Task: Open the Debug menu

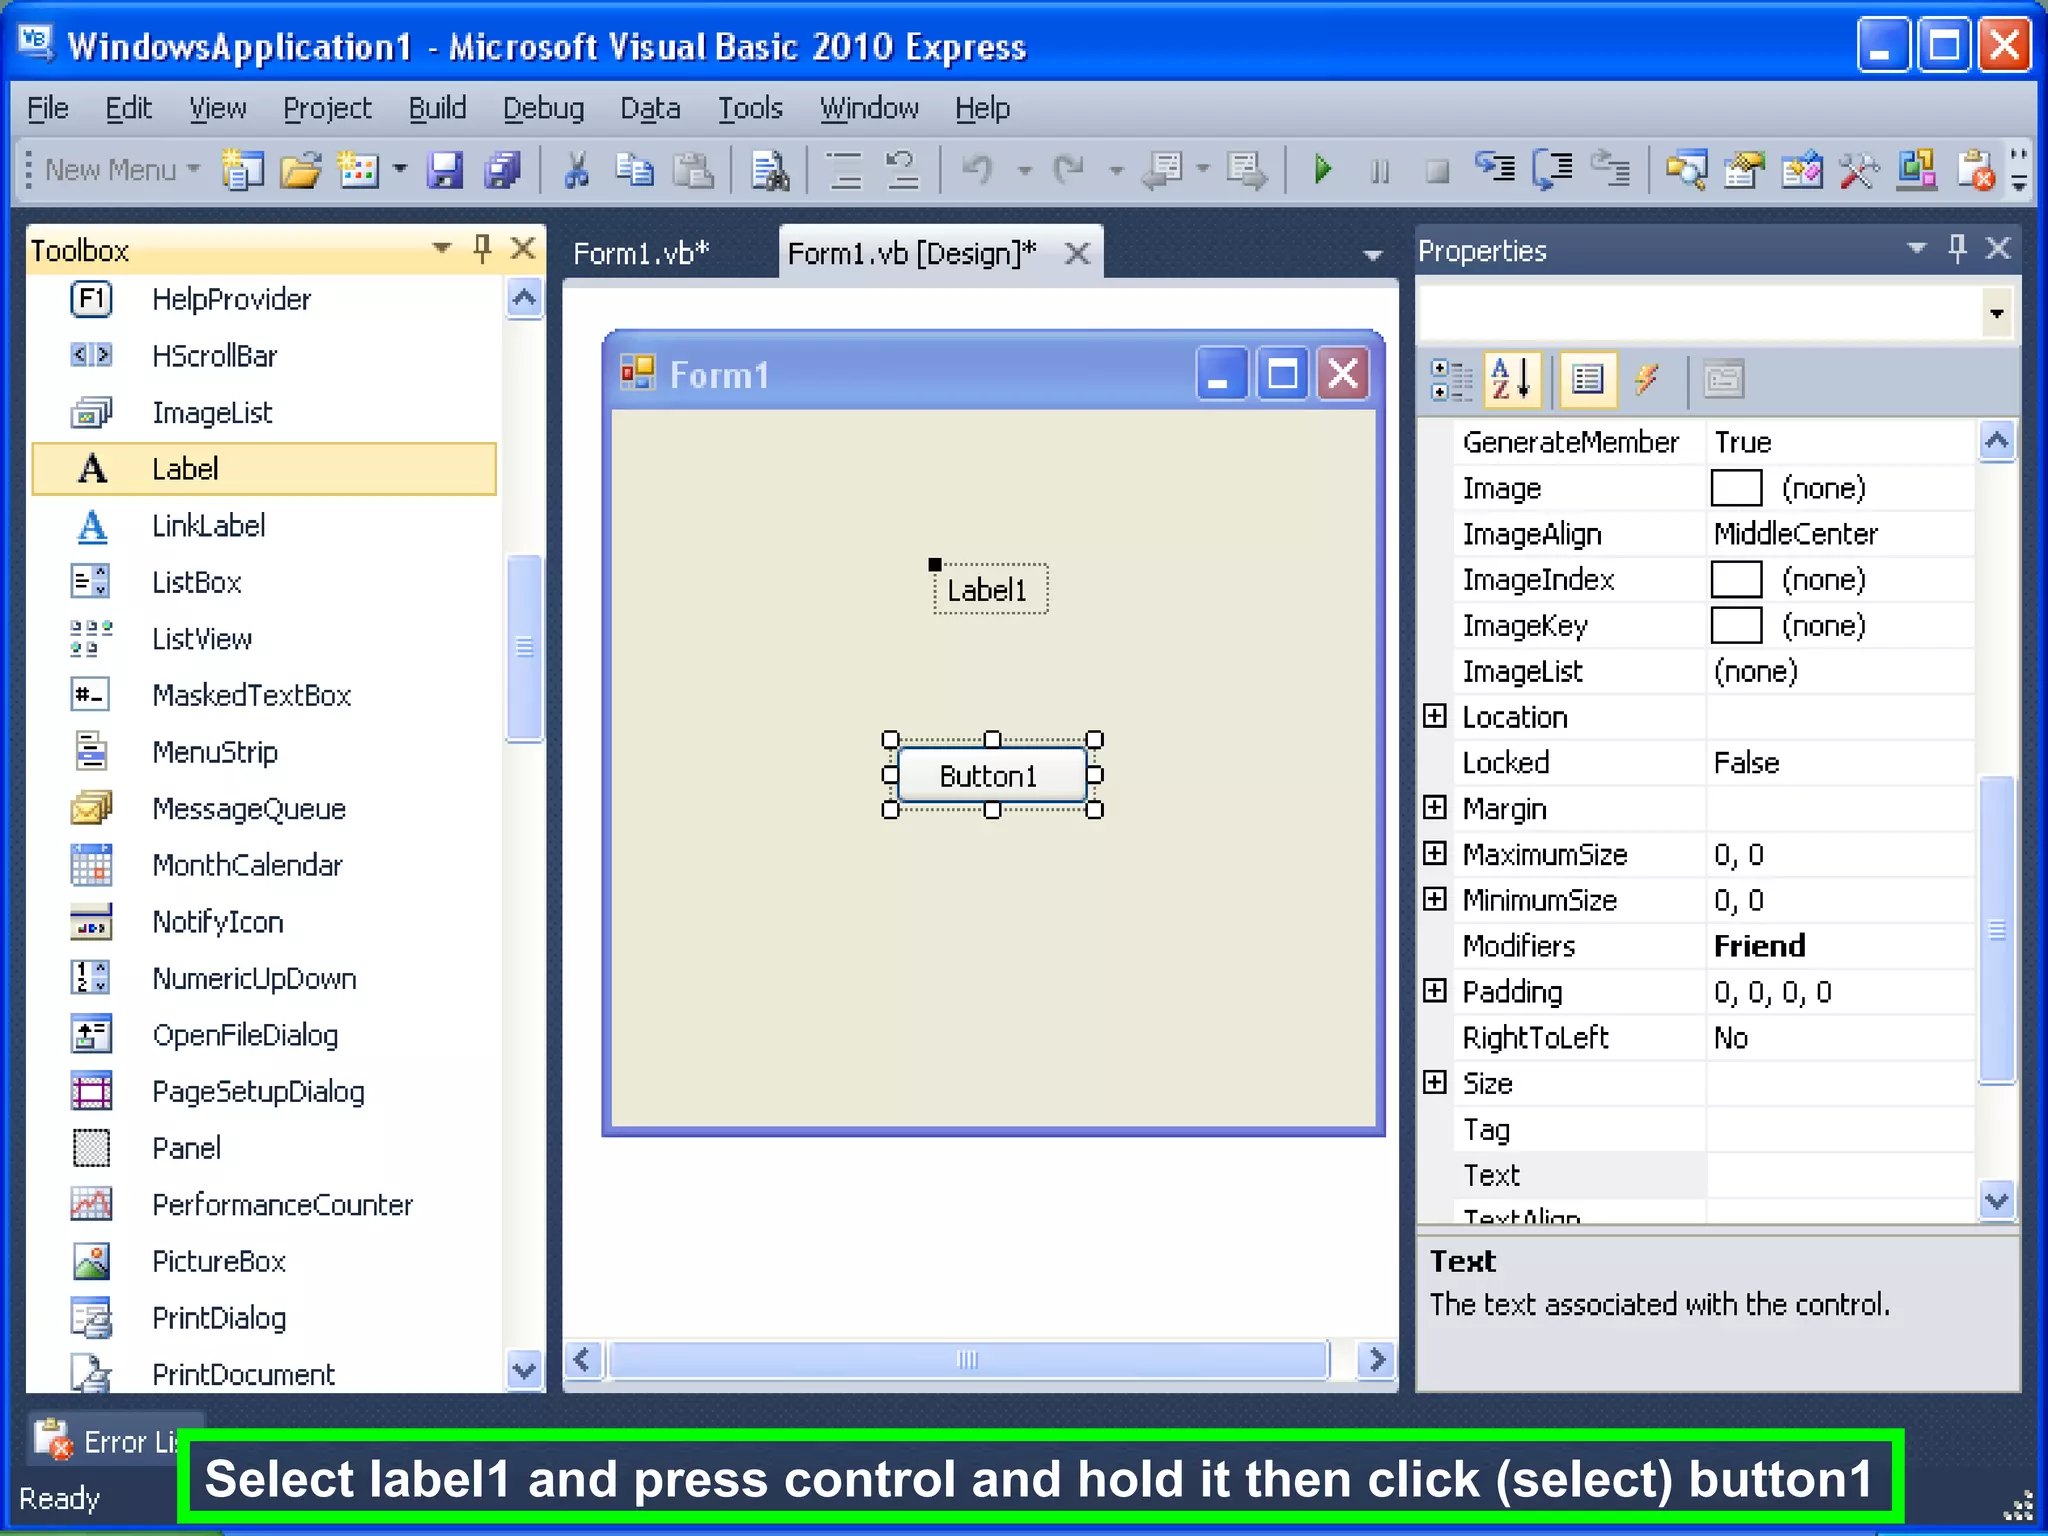Action: pos(543,108)
